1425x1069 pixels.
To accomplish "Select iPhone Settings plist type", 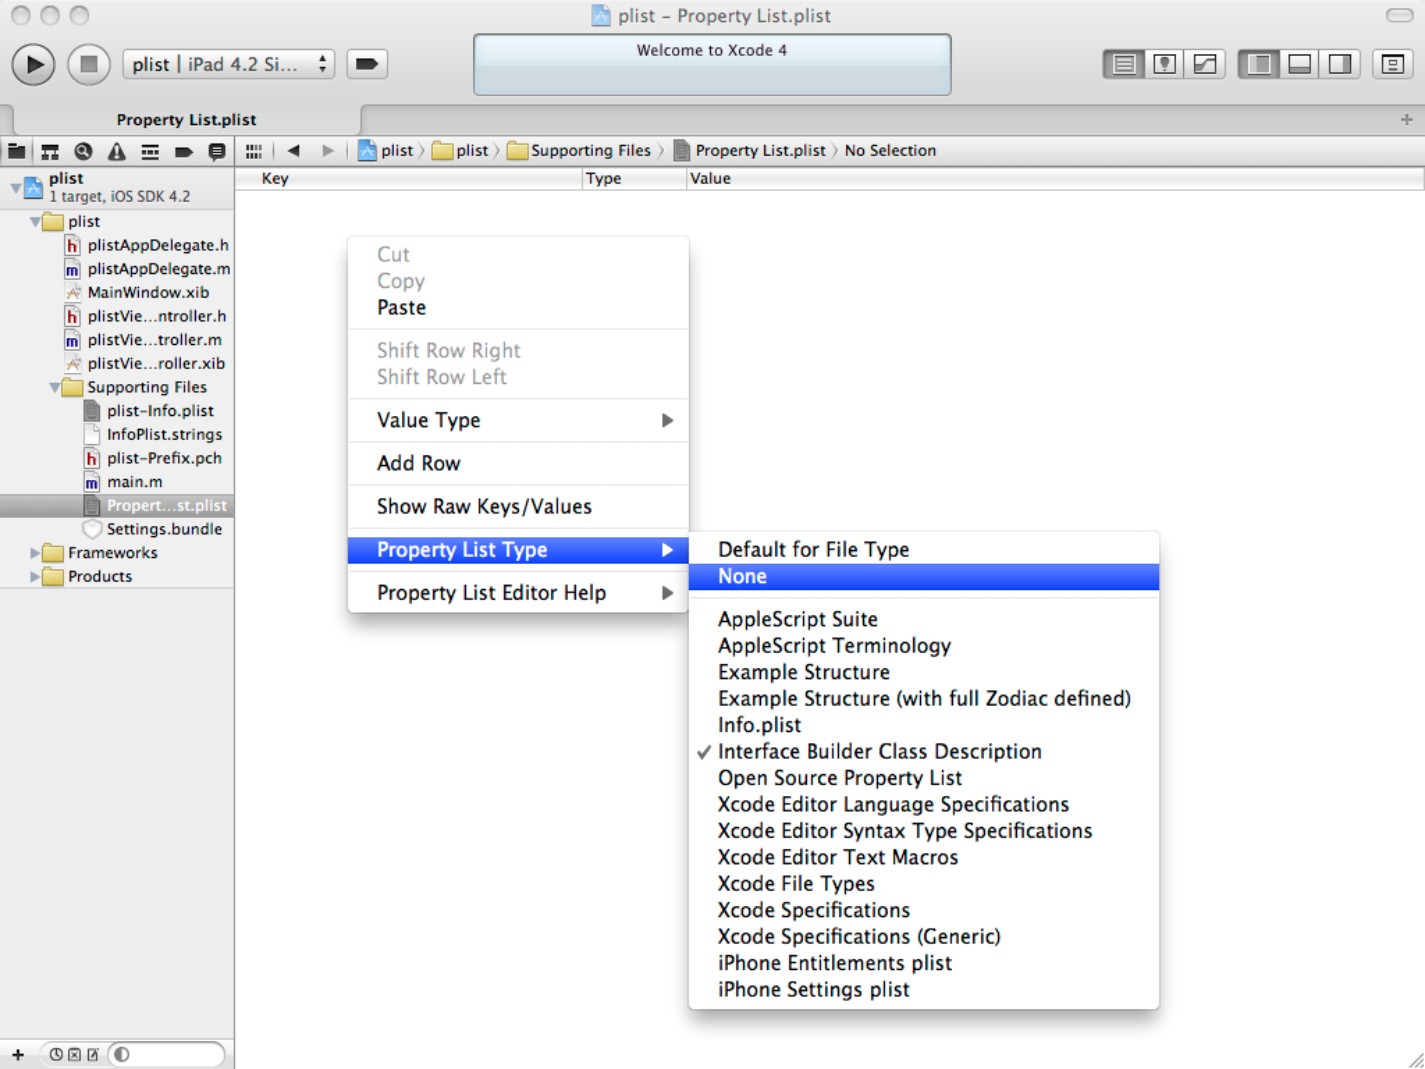I will pyautogui.click(x=924, y=990).
